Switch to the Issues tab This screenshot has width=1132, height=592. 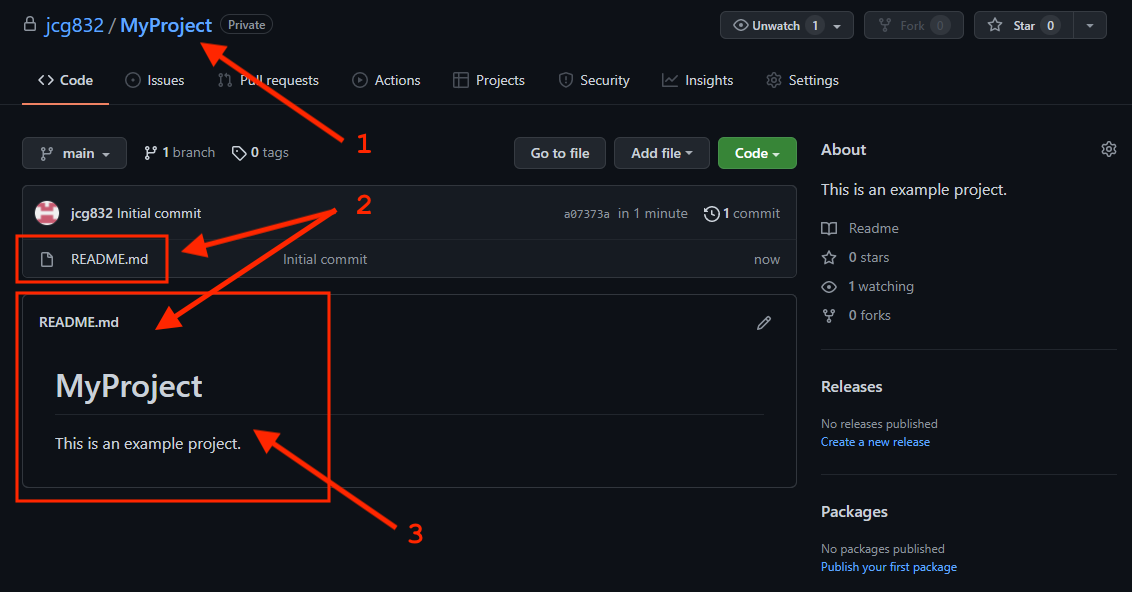click(x=155, y=80)
